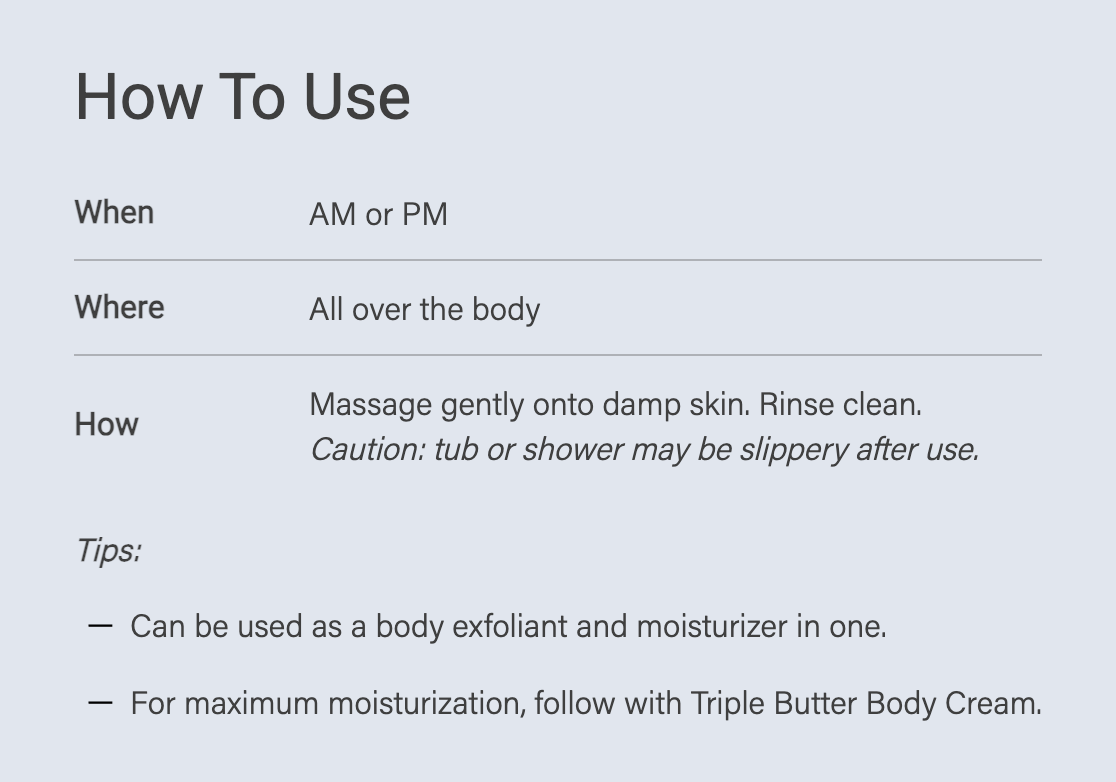Select the word "PM" in the When row

click(x=424, y=214)
